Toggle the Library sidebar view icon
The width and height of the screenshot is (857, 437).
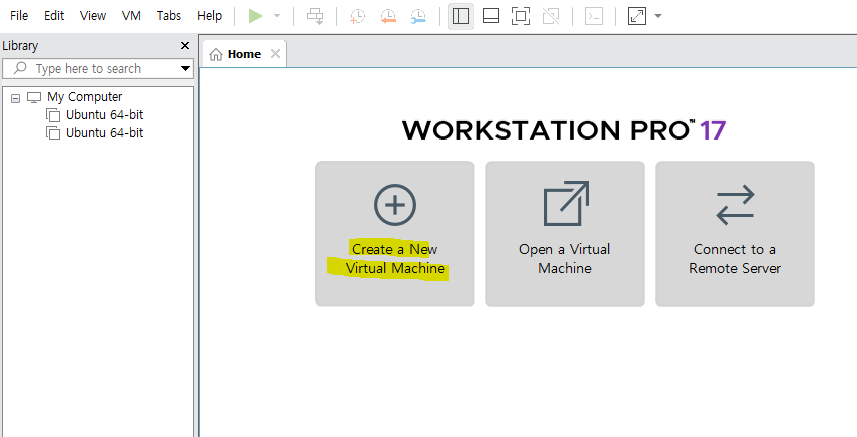[x=461, y=16]
